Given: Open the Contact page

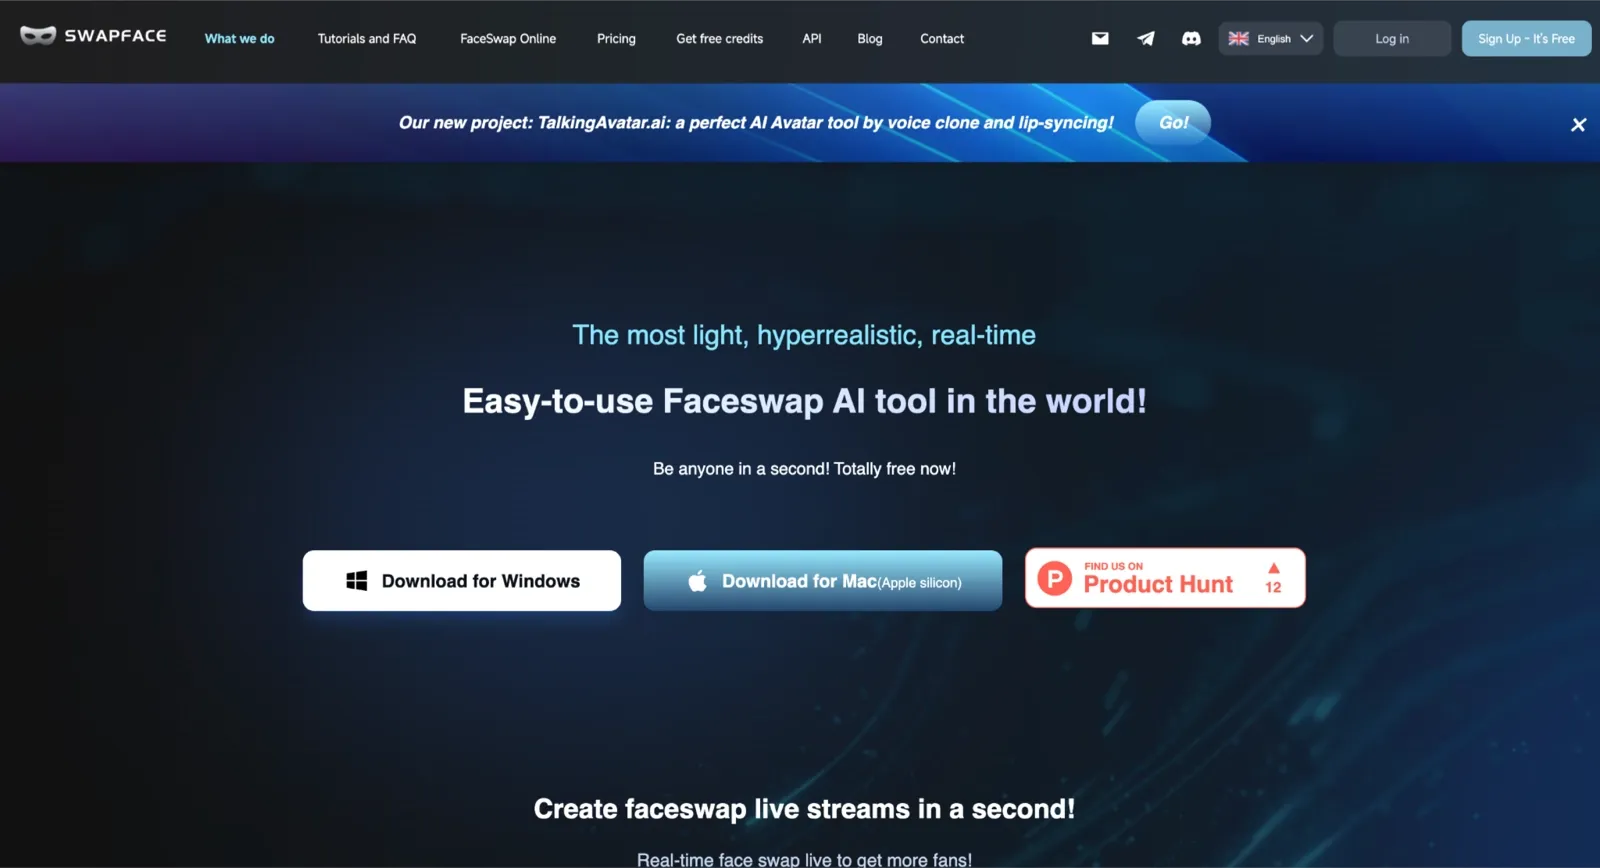Looking at the screenshot, I should coord(942,38).
